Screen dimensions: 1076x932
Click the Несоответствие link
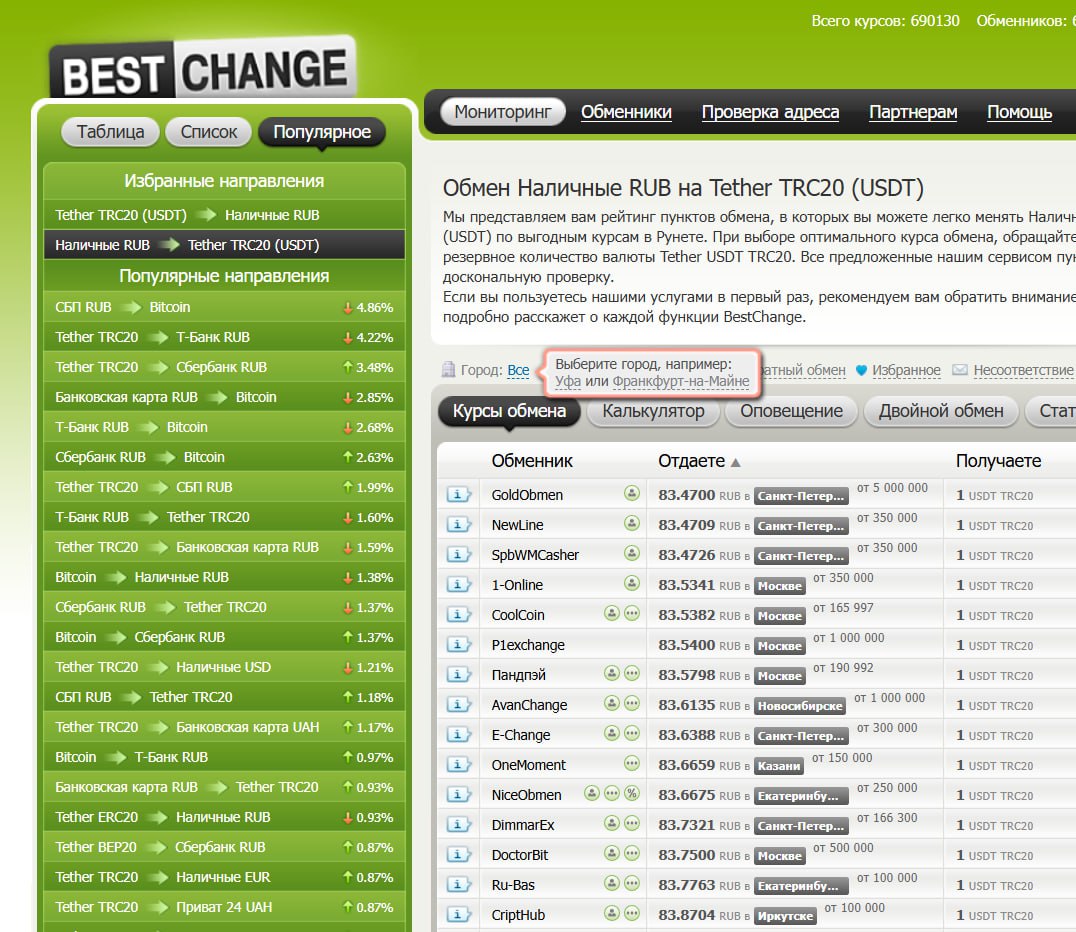pos(1023,370)
